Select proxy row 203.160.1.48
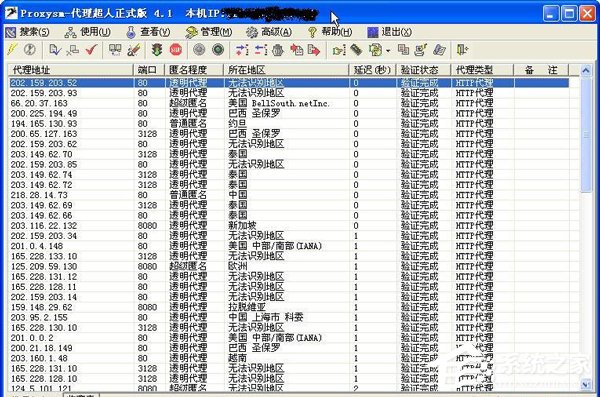Image resolution: width=600 pixels, height=397 pixels. tap(289, 358)
